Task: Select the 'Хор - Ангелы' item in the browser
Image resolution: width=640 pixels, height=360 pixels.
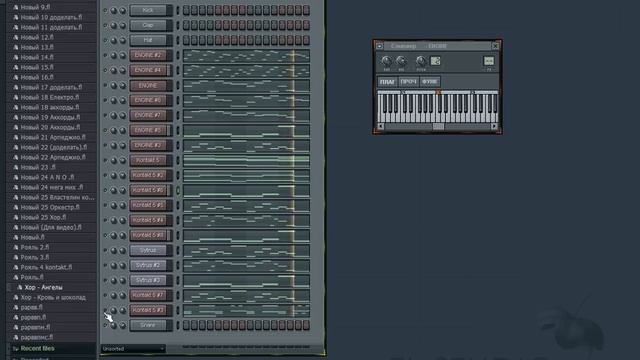Action: point(44,287)
